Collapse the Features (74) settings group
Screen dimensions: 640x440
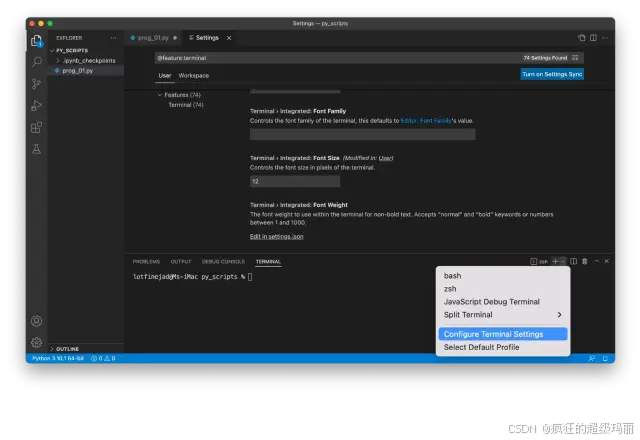pos(160,95)
